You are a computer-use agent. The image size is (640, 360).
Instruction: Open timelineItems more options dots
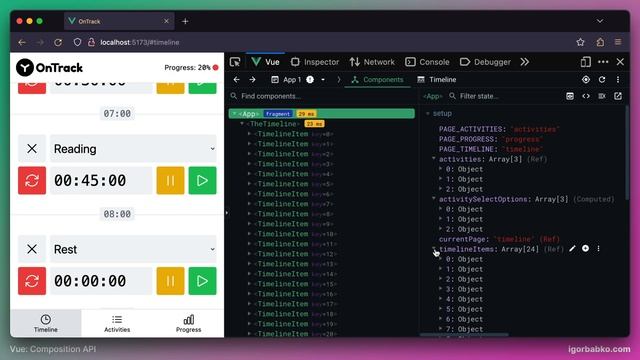point(598,249)
